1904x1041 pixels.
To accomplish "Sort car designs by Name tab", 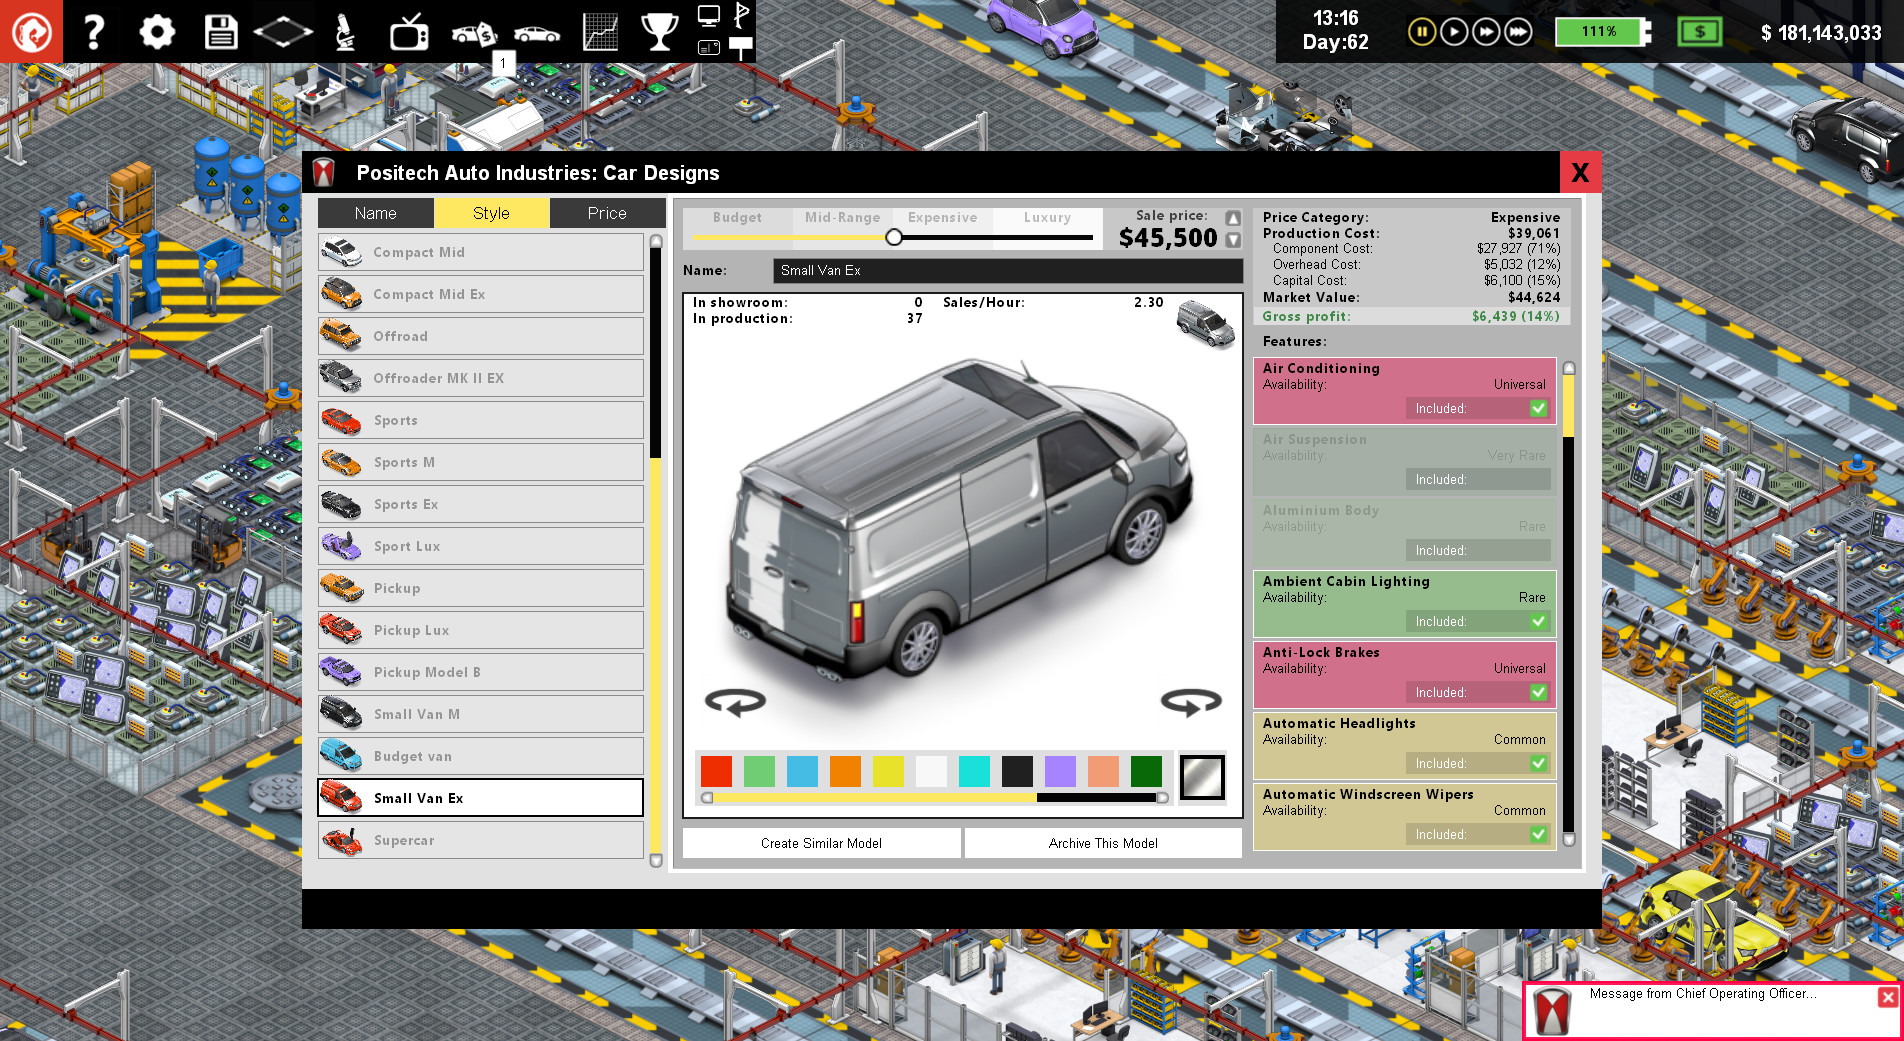I will tap(375, 213).
